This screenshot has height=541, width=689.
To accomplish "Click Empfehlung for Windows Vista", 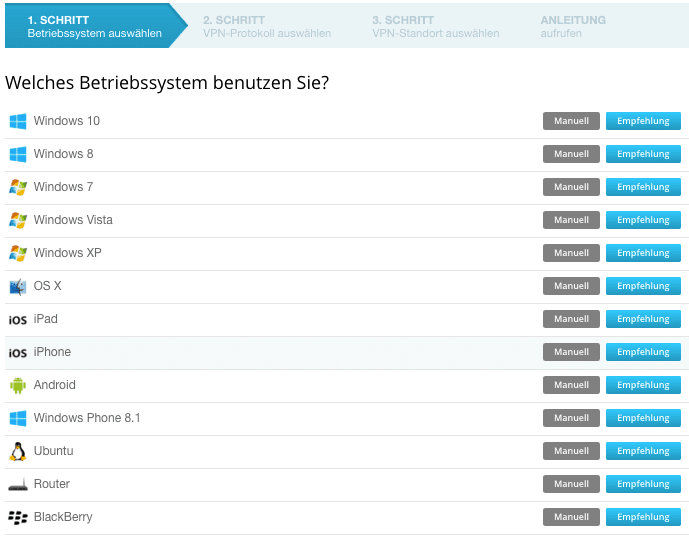I will (643, 220).
